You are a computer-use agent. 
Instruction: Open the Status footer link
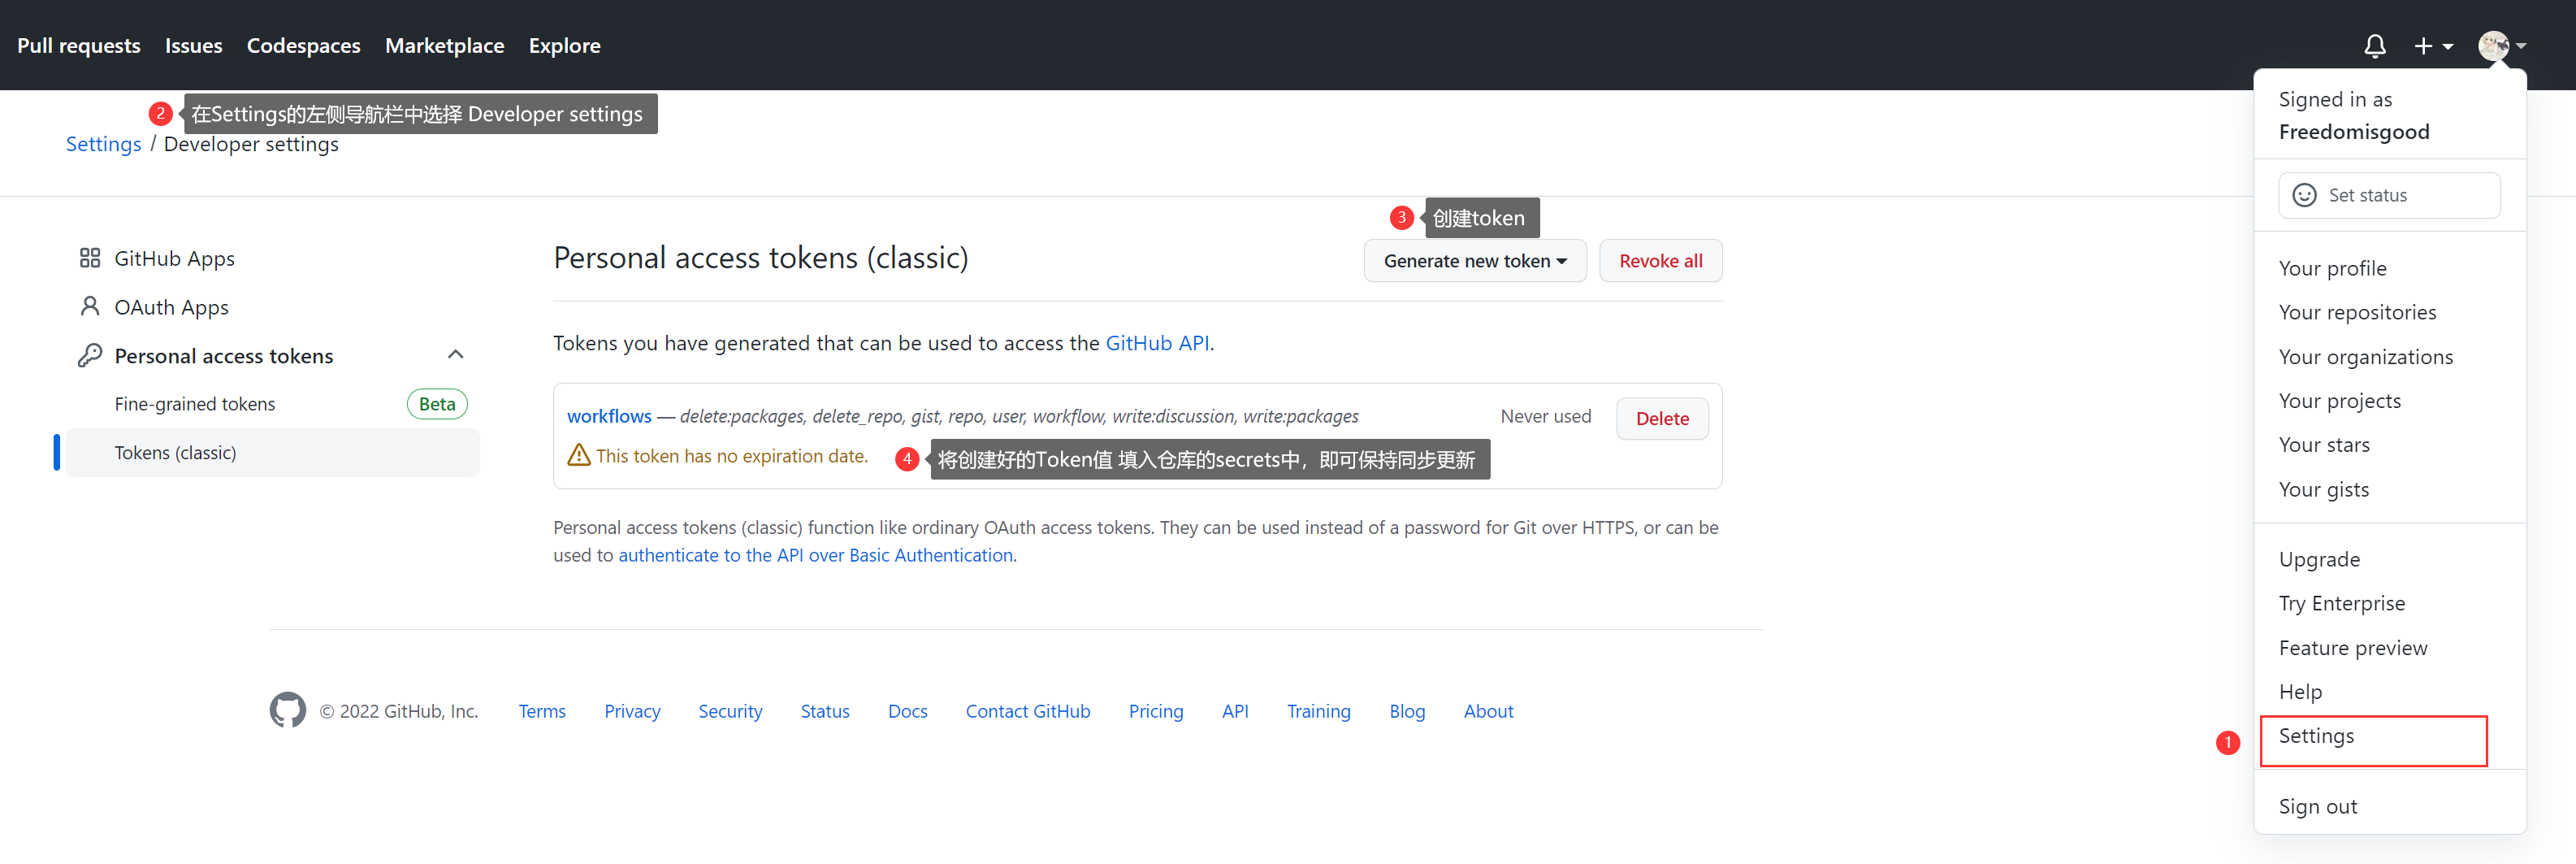[x=825, y=711]
